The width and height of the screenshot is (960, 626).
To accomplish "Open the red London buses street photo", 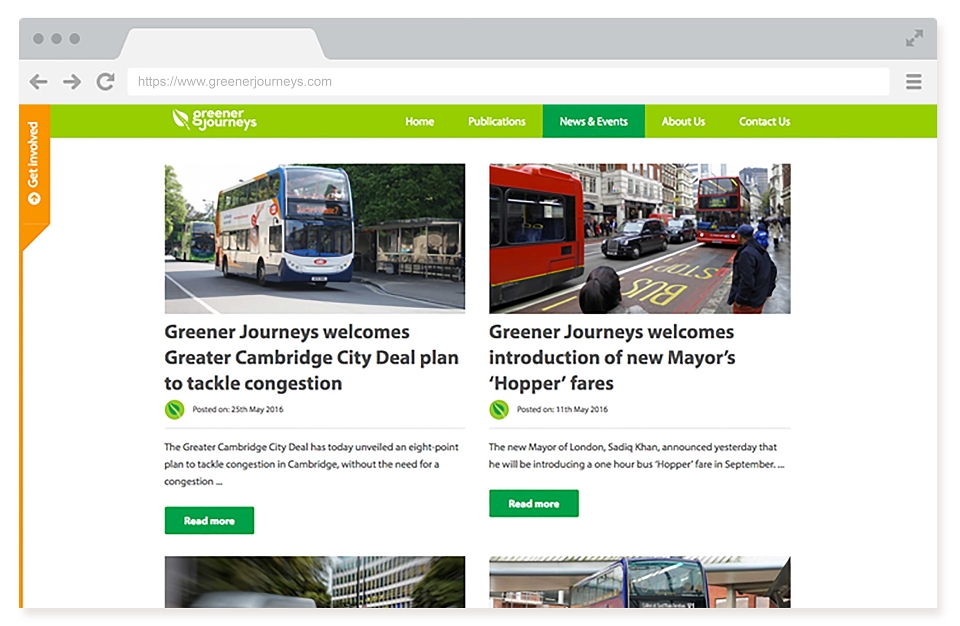I will (640, 238).
